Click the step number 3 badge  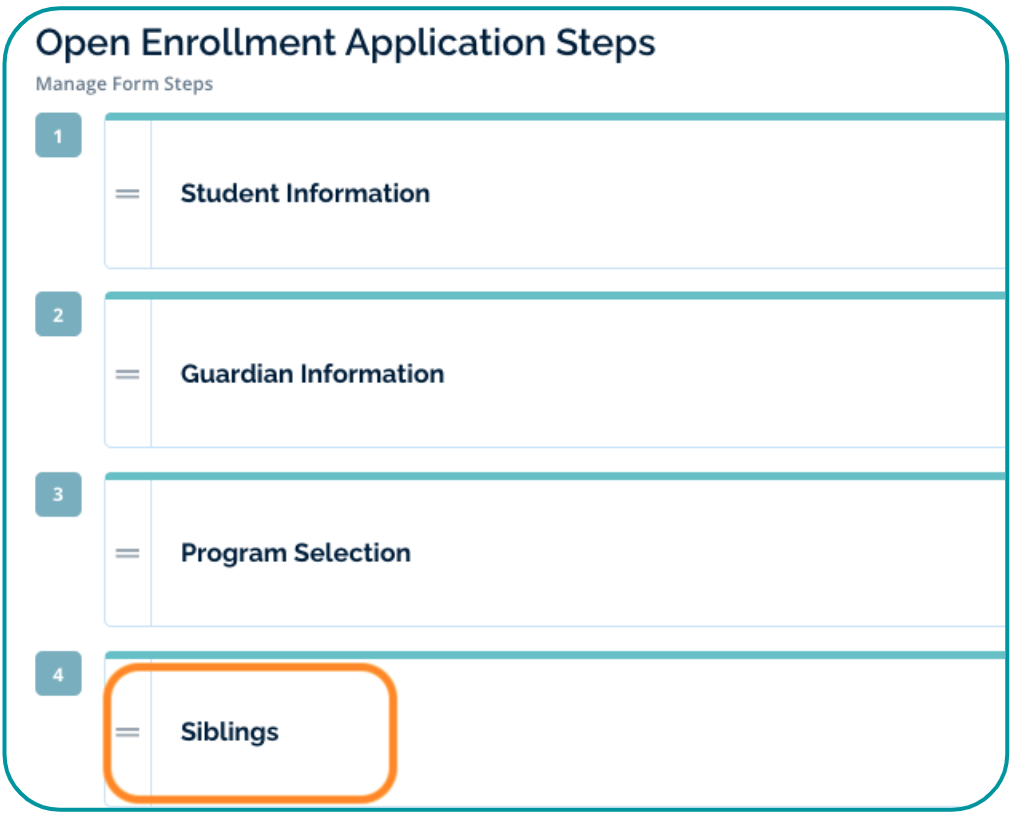pos(58,494)
